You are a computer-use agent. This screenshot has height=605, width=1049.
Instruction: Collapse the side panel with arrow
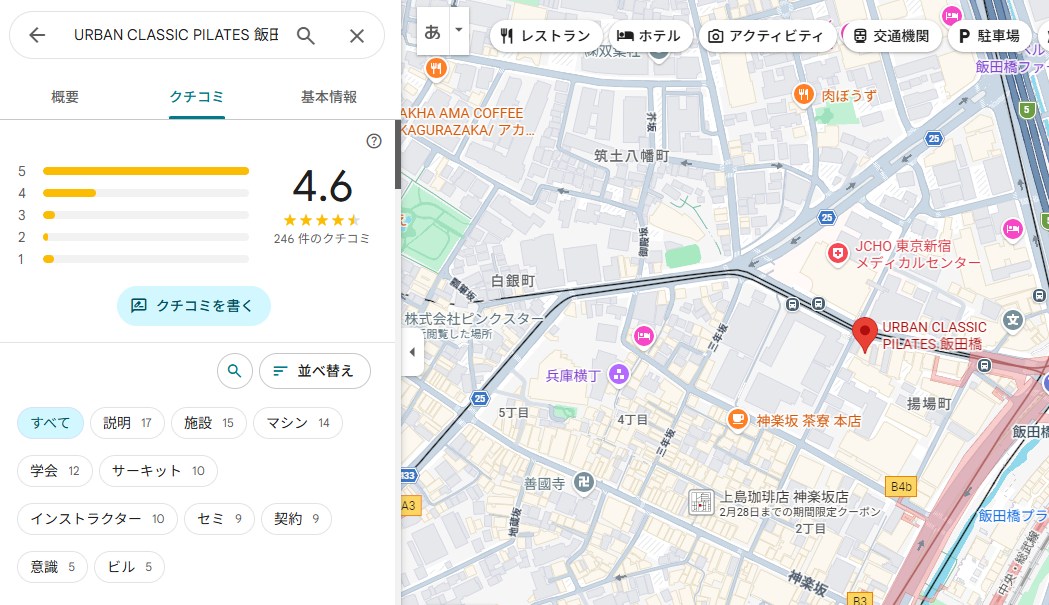pos(412,352)
